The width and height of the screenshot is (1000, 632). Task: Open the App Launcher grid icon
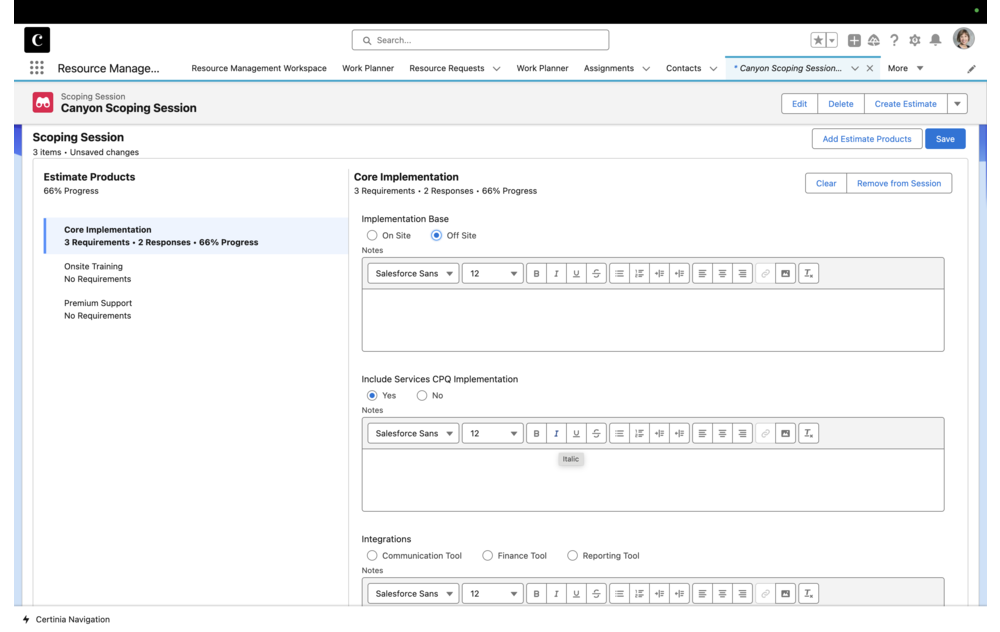pyautogui.click(x=37, y=68)
